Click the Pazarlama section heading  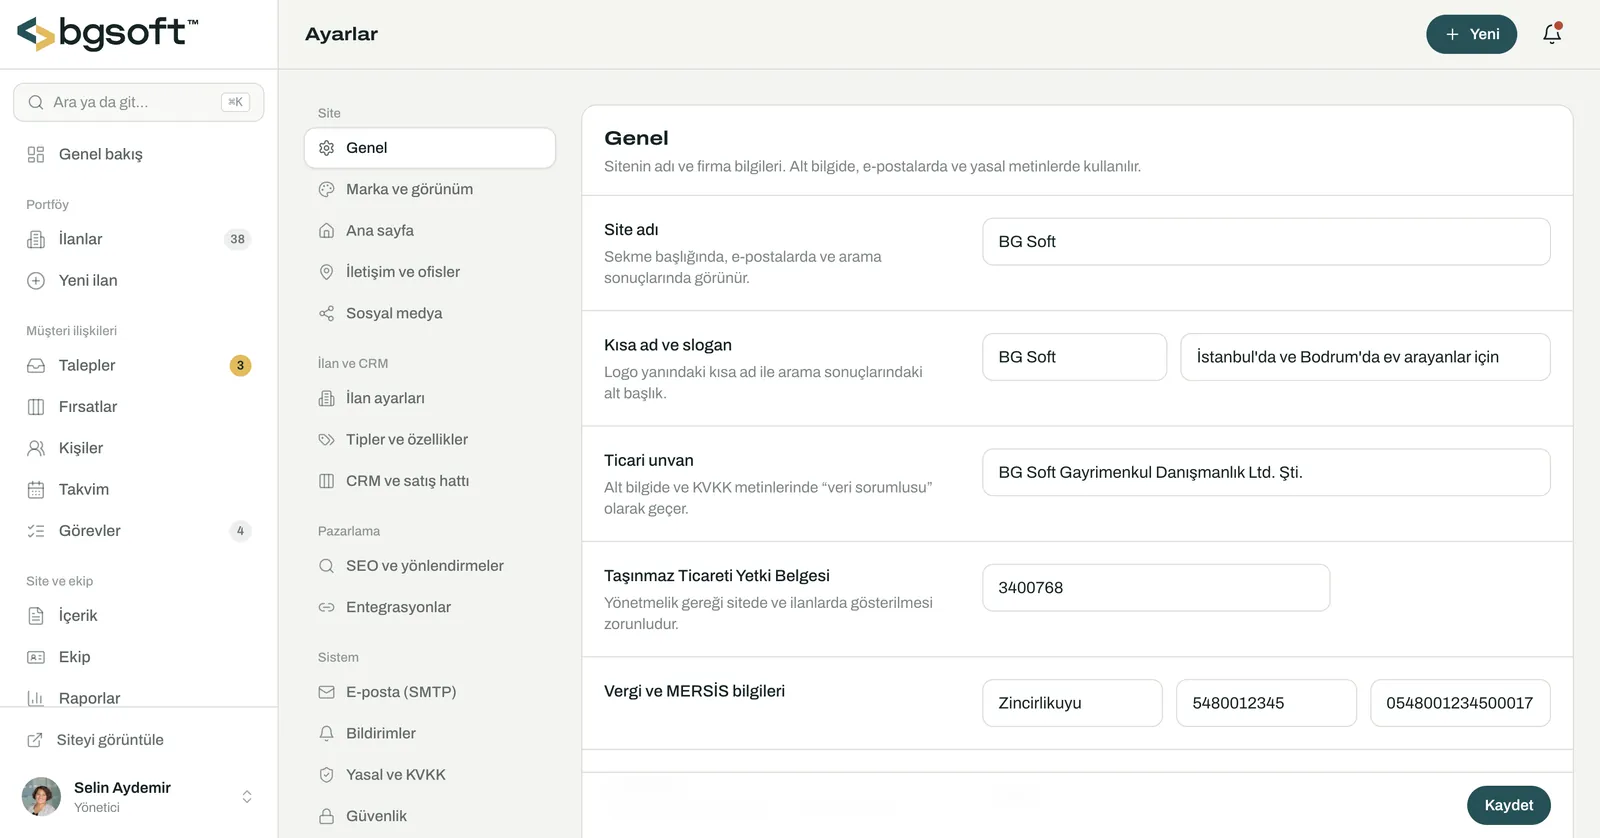349,531
